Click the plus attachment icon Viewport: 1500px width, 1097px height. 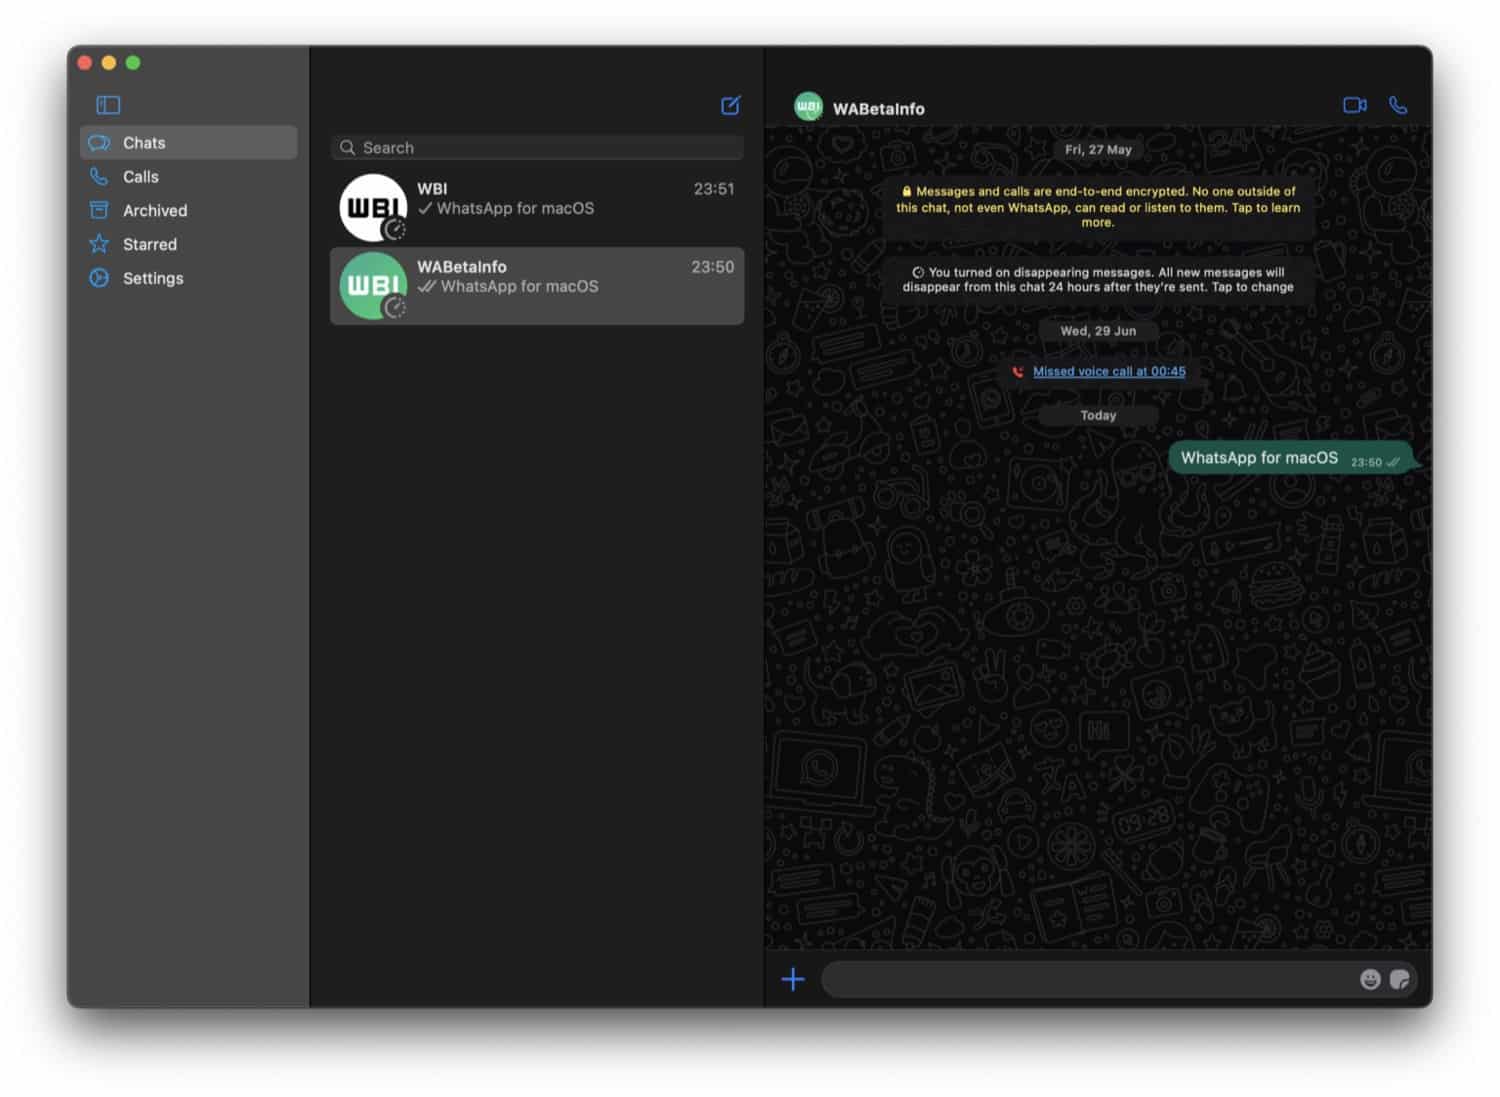793,979
